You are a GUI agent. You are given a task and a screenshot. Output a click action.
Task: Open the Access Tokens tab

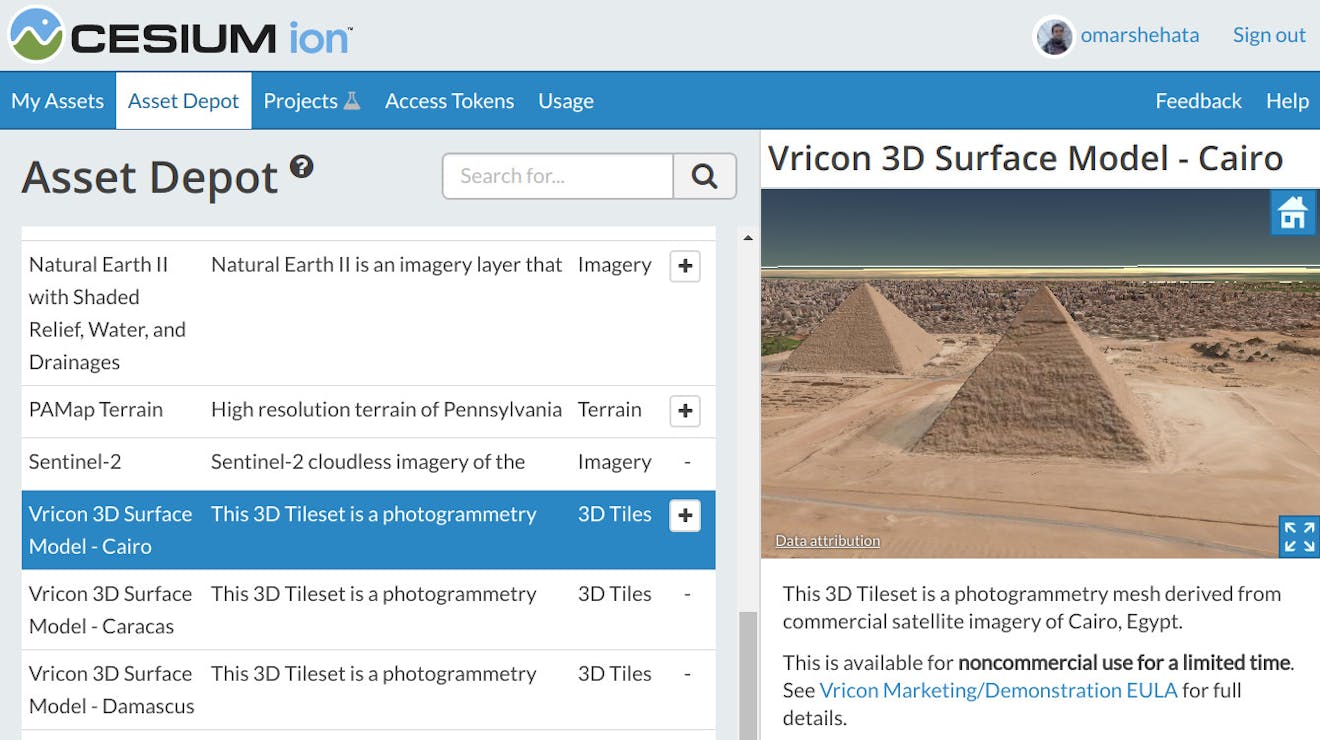[x=449, y=100]
